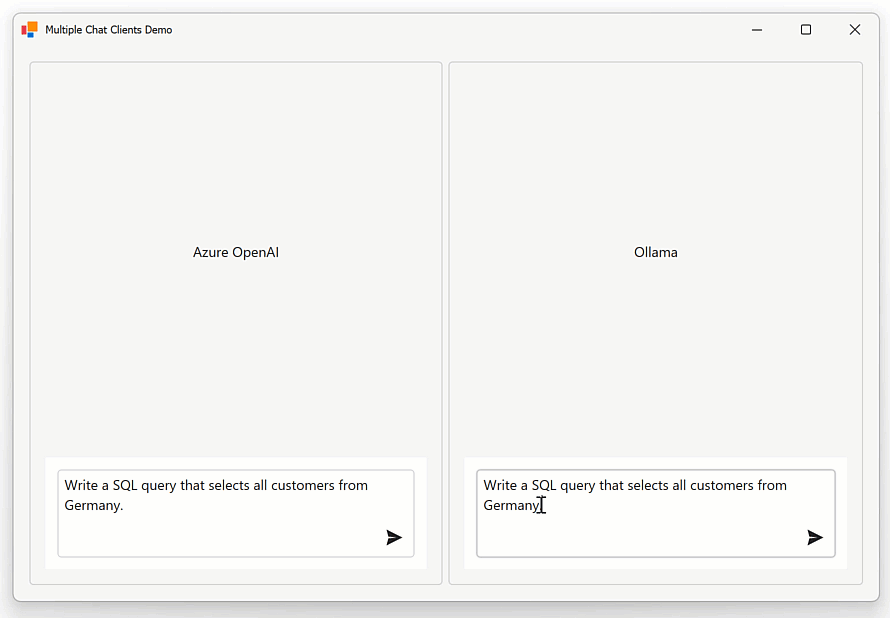Open the window system menu via the app icon
Image resolution: width=890 pixels, height=618 pixels.
[x=29, y=29]
